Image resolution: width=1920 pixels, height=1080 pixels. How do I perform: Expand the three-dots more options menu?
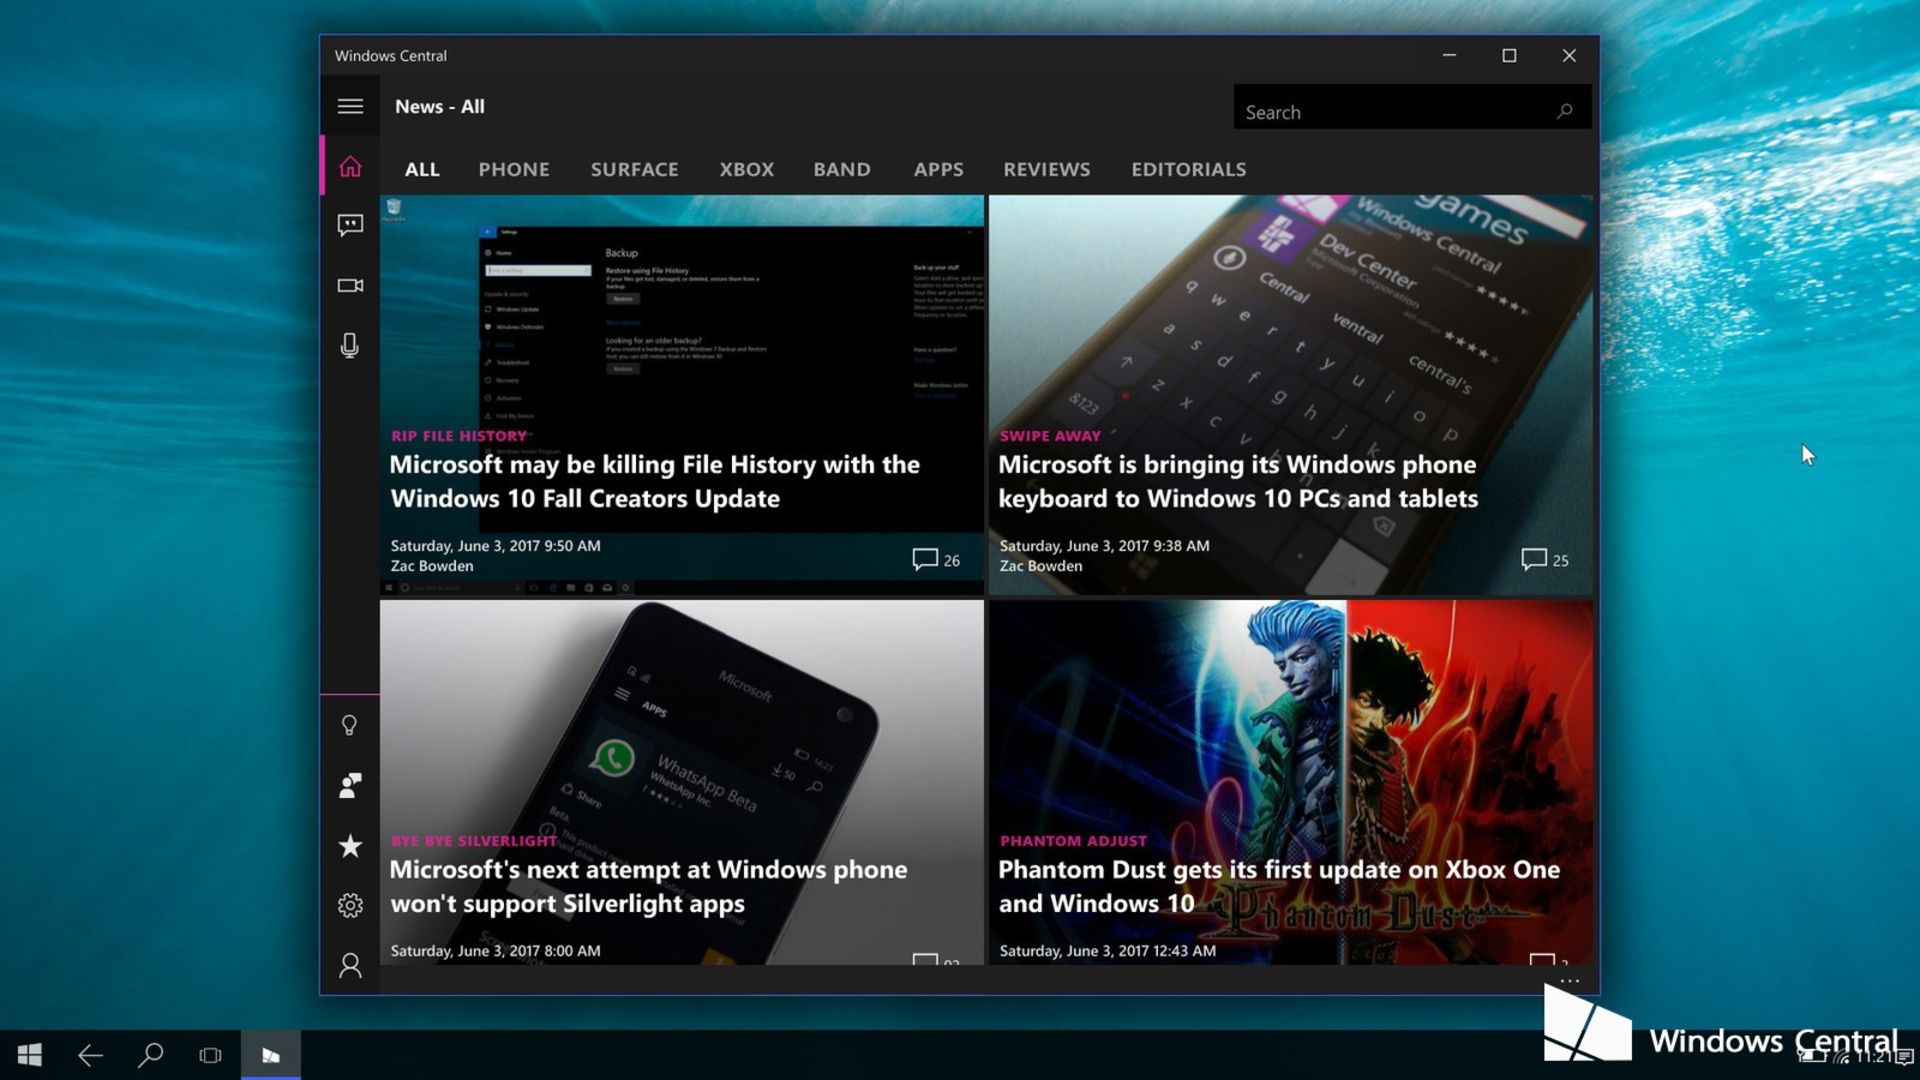[x=1570, y=981]
